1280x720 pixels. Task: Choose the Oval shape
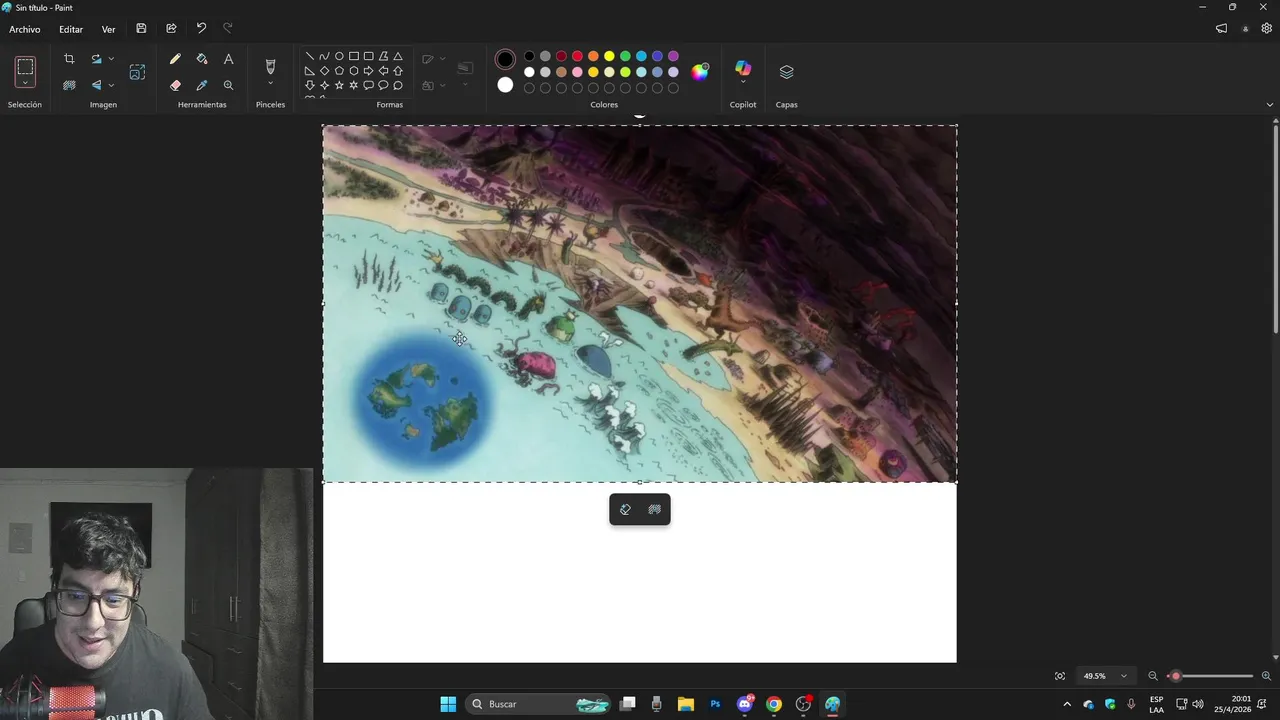pyautogui.click(x=339, y=56)
